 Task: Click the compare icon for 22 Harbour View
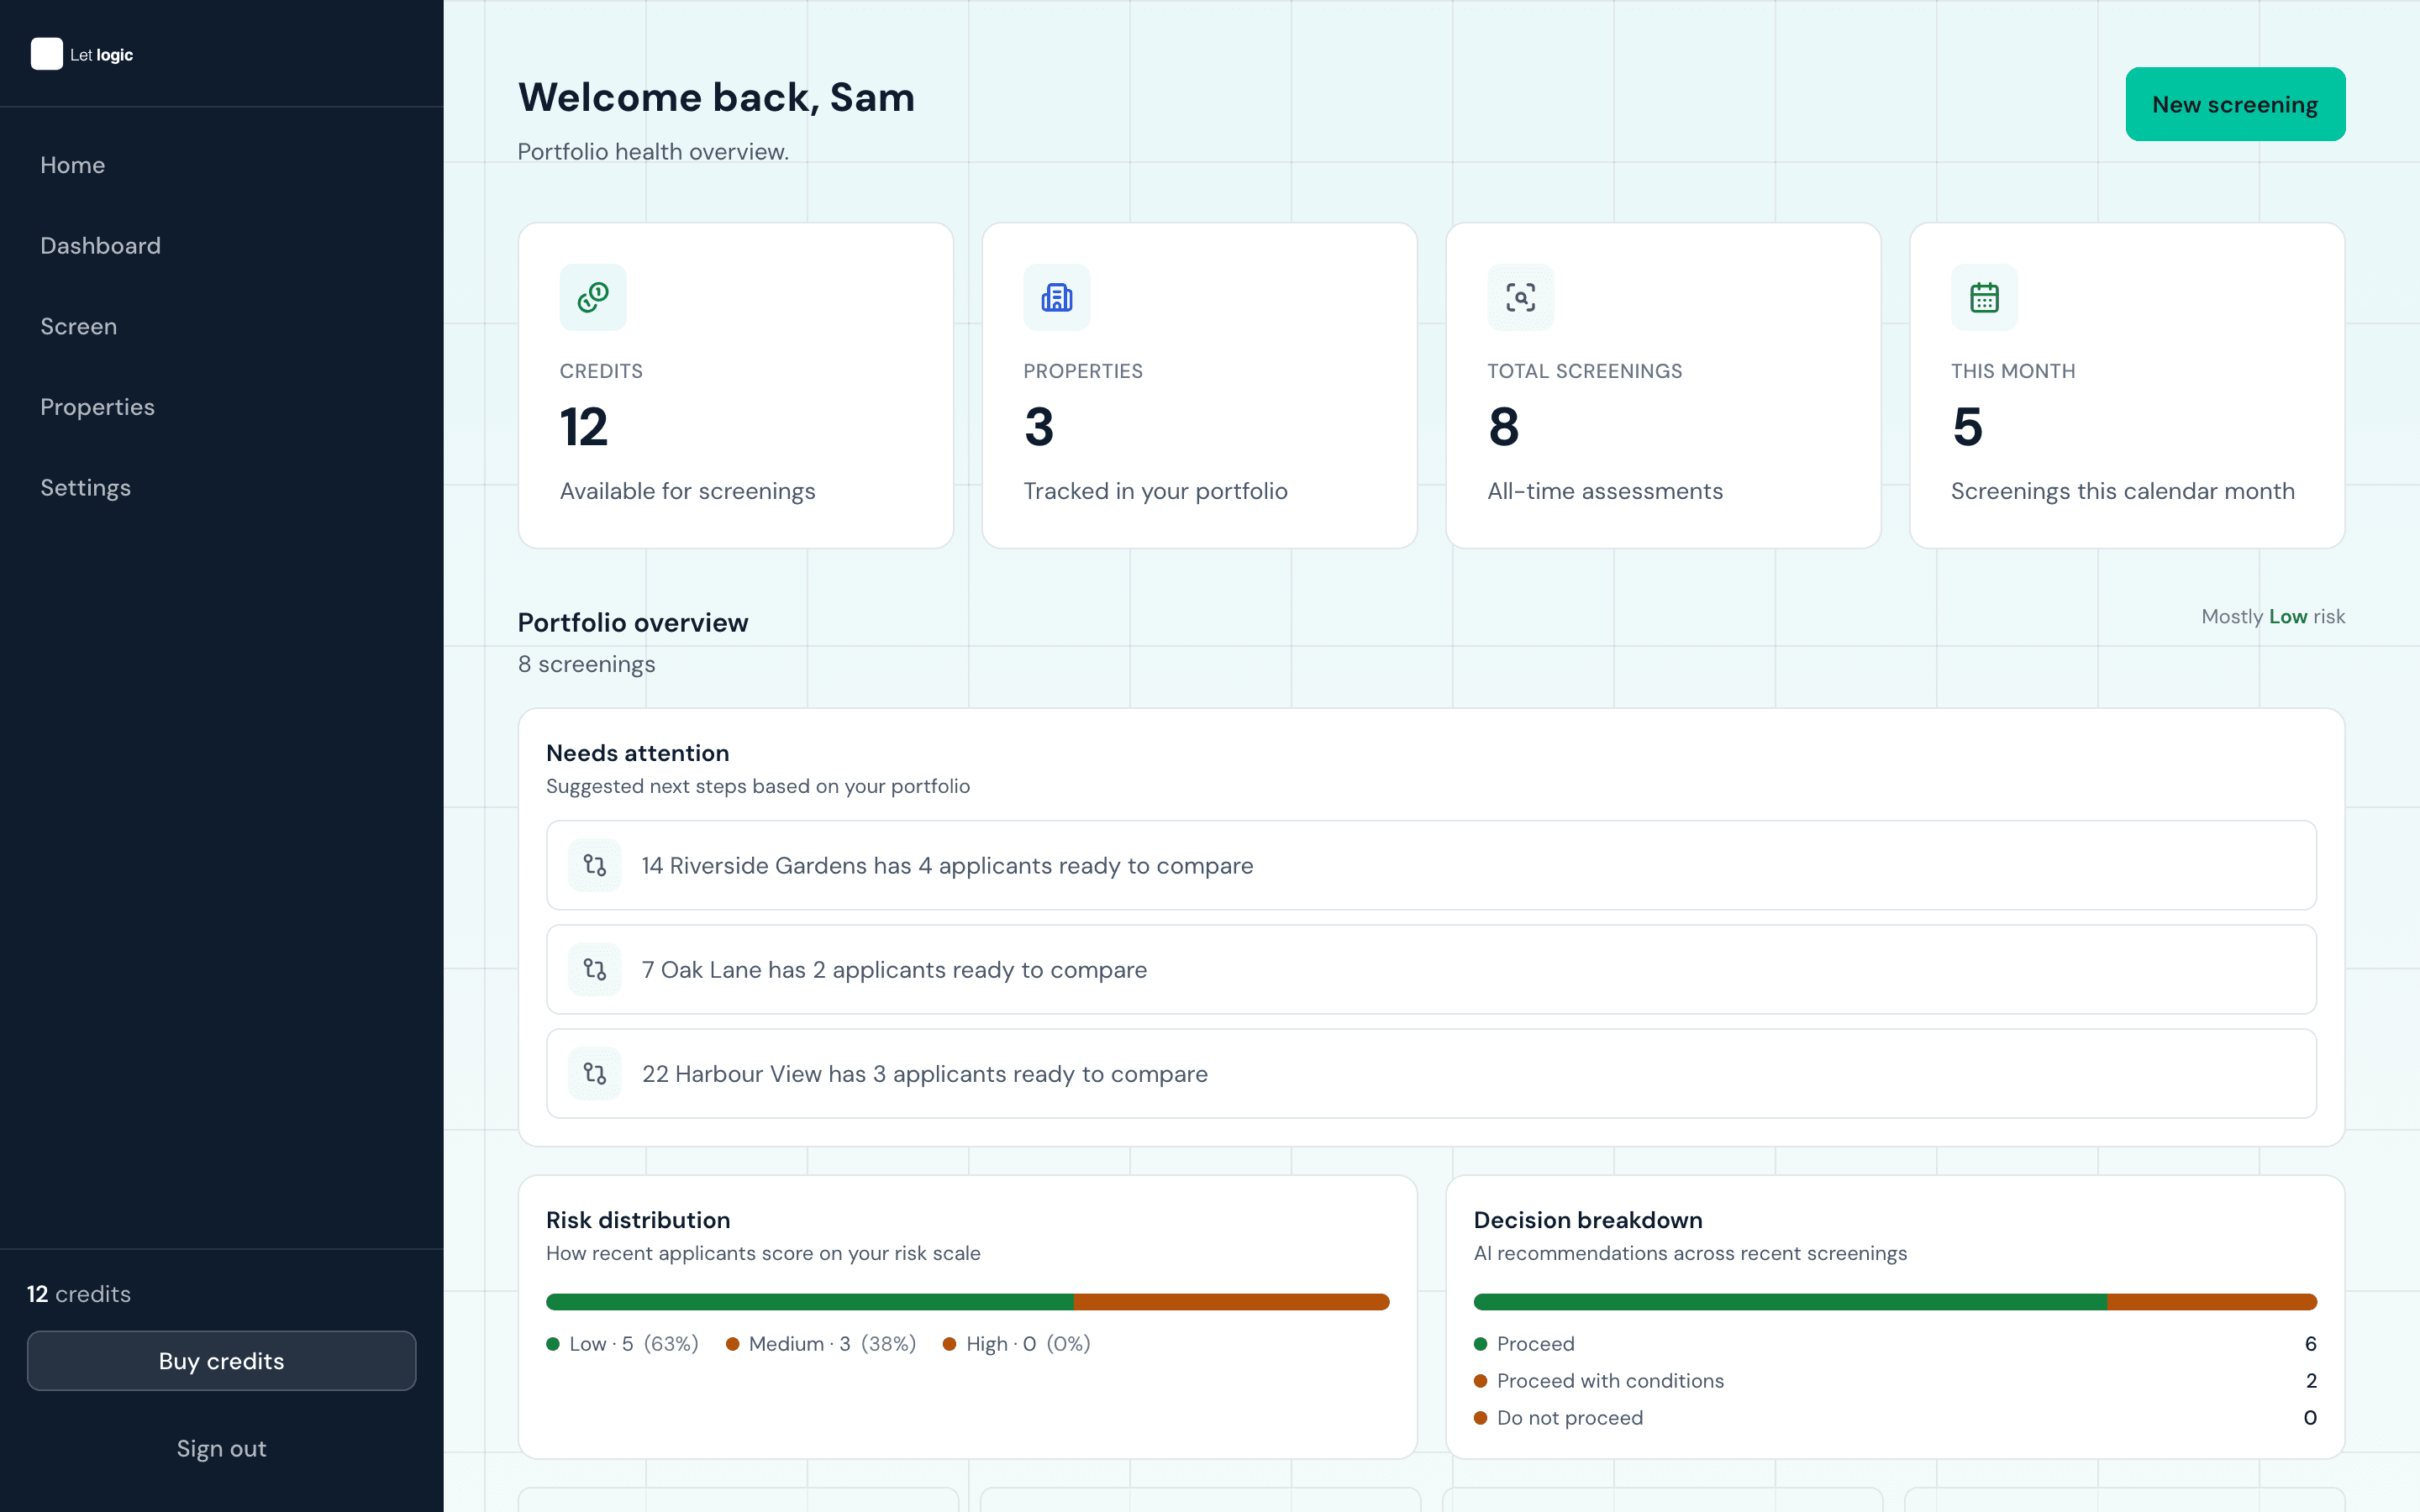(595, 1073)
